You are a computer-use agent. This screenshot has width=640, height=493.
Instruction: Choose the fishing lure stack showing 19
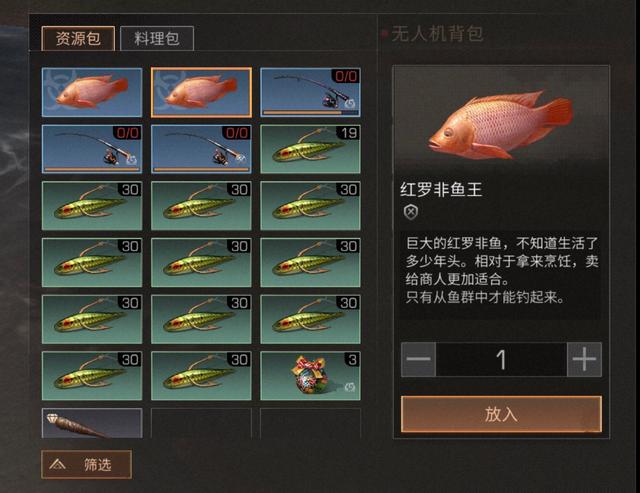[x=310, y=149]
